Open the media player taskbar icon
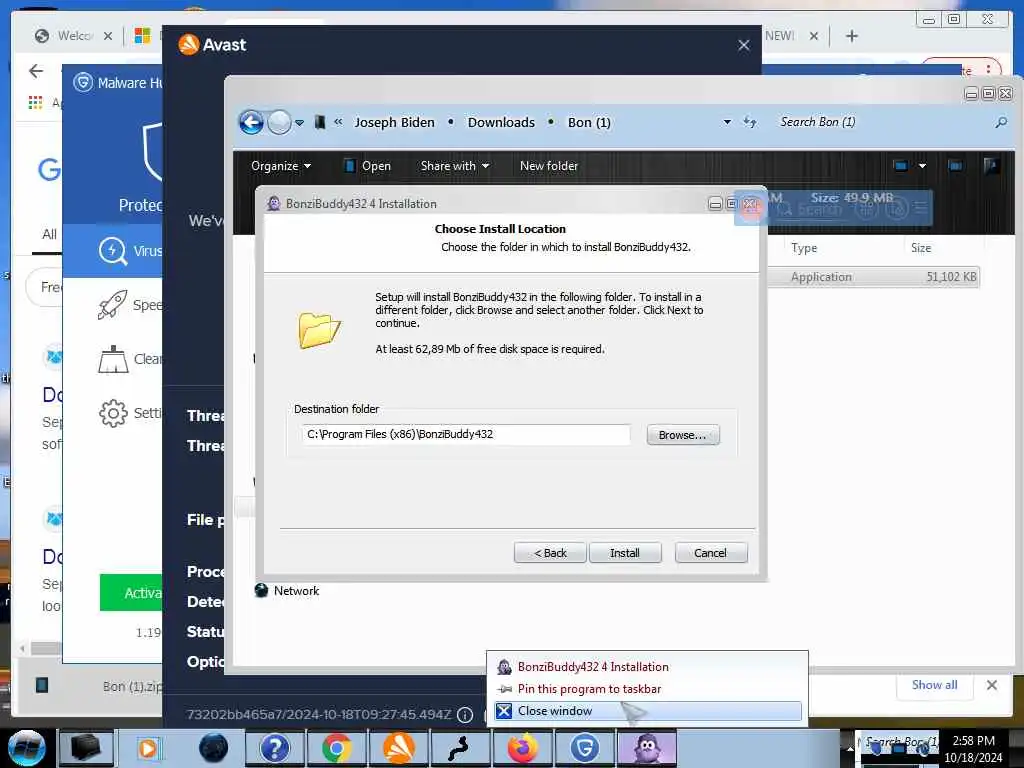Viewport: 1024px width, 768px height. (x=149, y=748)
